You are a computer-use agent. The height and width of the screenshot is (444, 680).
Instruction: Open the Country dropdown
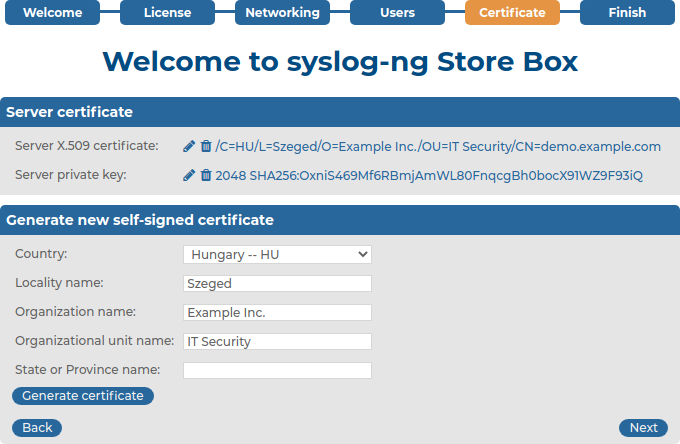click(277, 255)
